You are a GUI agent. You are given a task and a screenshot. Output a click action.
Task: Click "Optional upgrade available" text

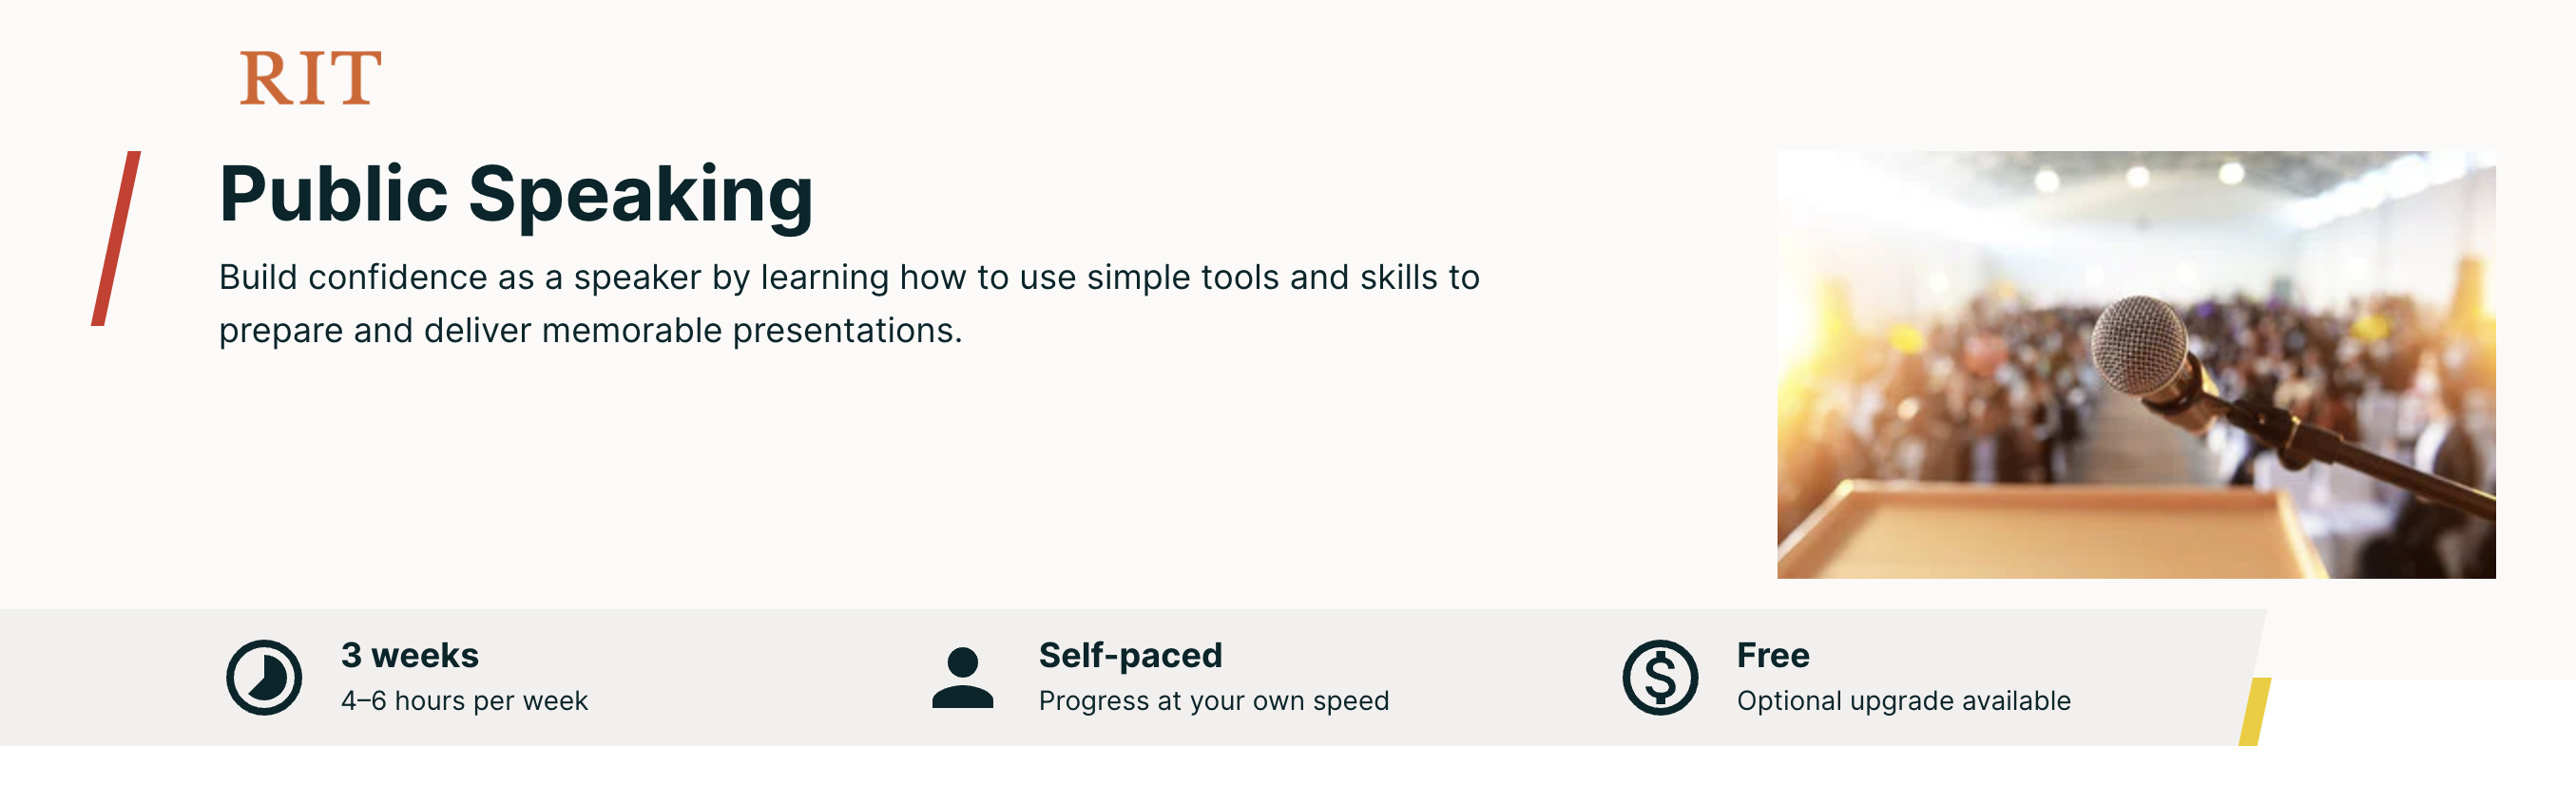(1903, 700)
